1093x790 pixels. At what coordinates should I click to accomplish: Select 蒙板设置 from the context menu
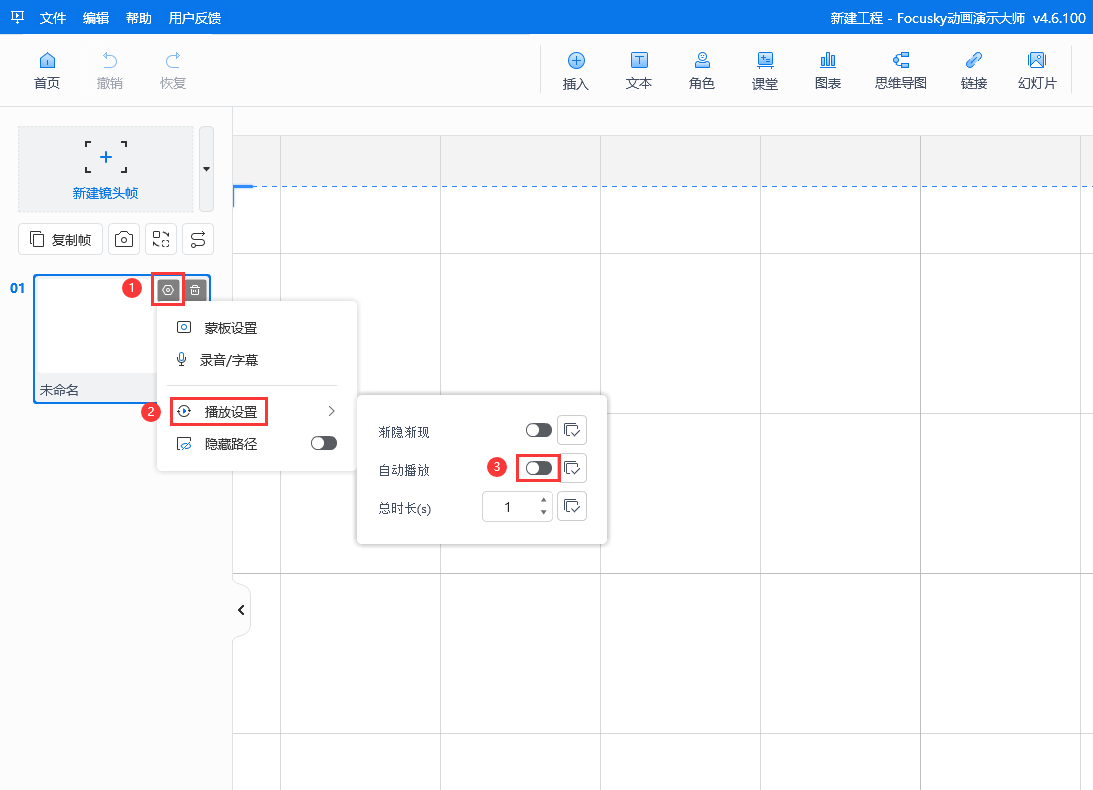coord(230,328)
